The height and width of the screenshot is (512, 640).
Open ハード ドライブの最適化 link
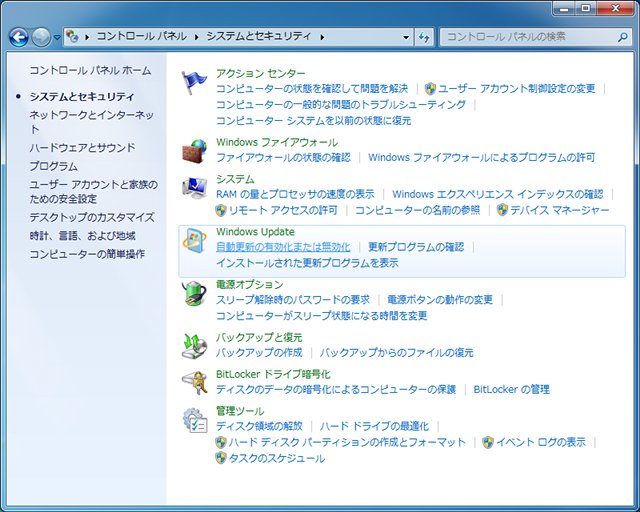pyautogui.click(x=374, y=426)
